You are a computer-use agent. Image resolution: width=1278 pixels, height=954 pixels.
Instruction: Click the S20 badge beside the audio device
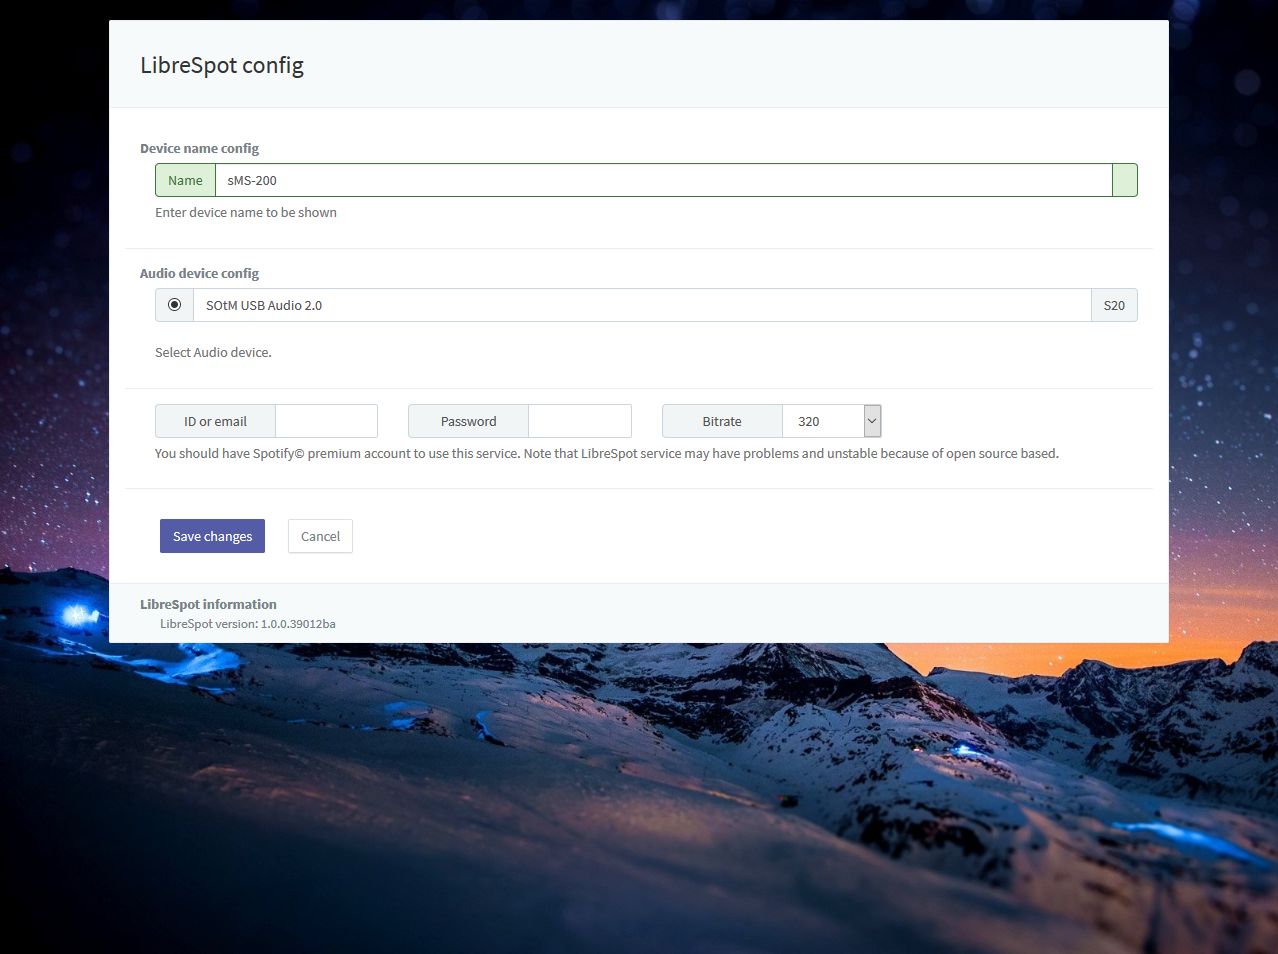(1114, 305)
